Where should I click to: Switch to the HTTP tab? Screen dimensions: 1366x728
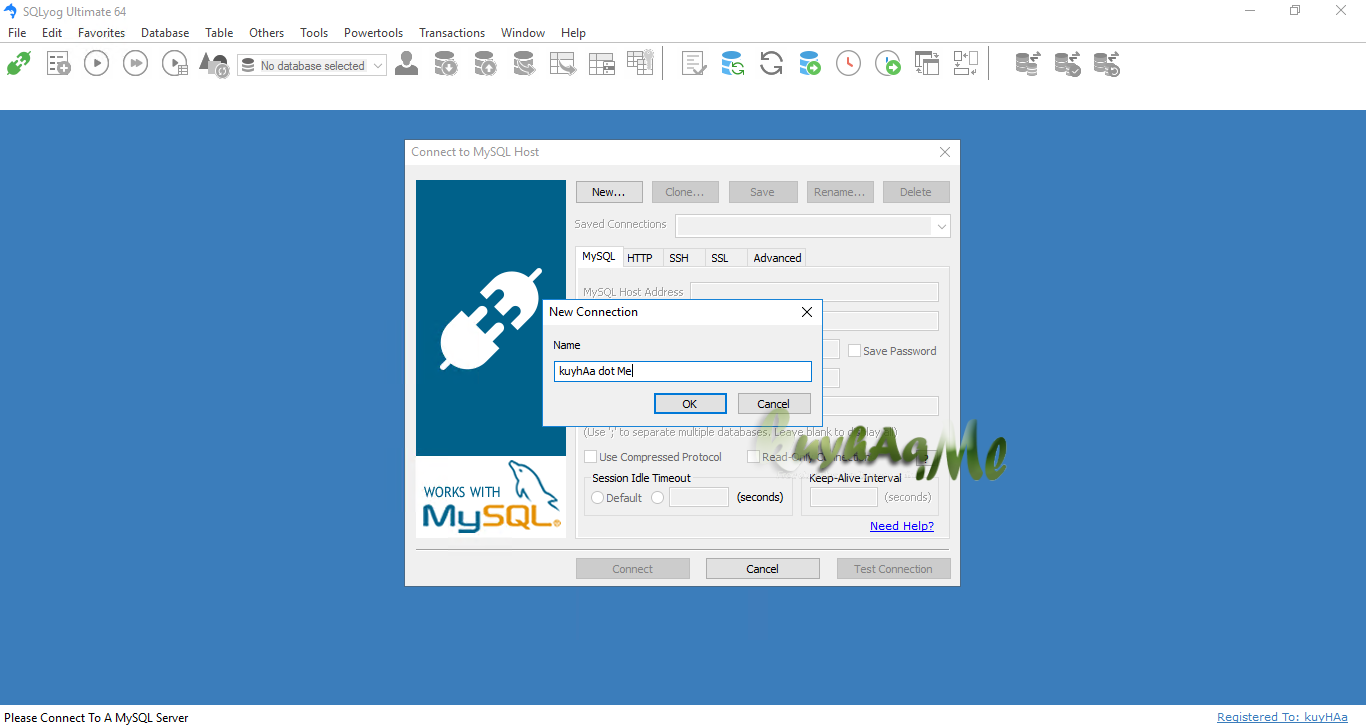click(x=640, y=258)
